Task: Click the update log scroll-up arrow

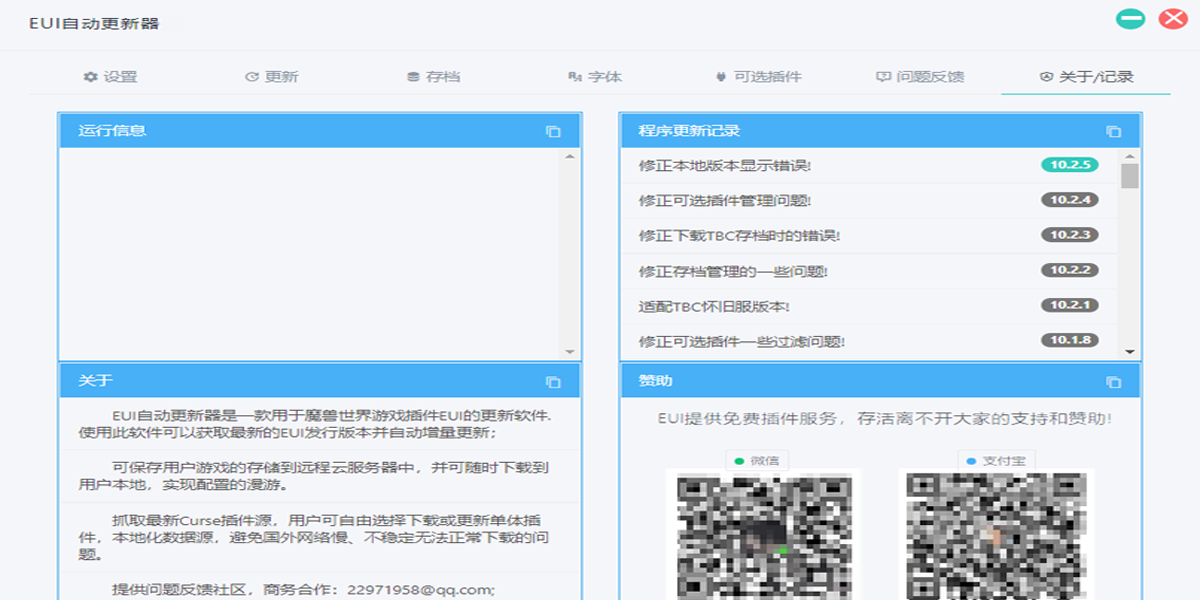Action: (x=1130, y=156)
